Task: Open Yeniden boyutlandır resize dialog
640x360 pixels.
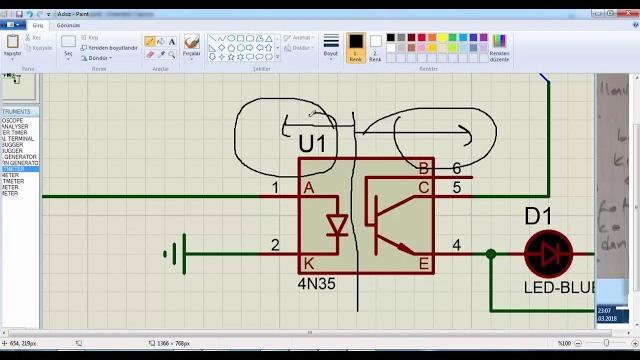Action: tap(109, 48)
